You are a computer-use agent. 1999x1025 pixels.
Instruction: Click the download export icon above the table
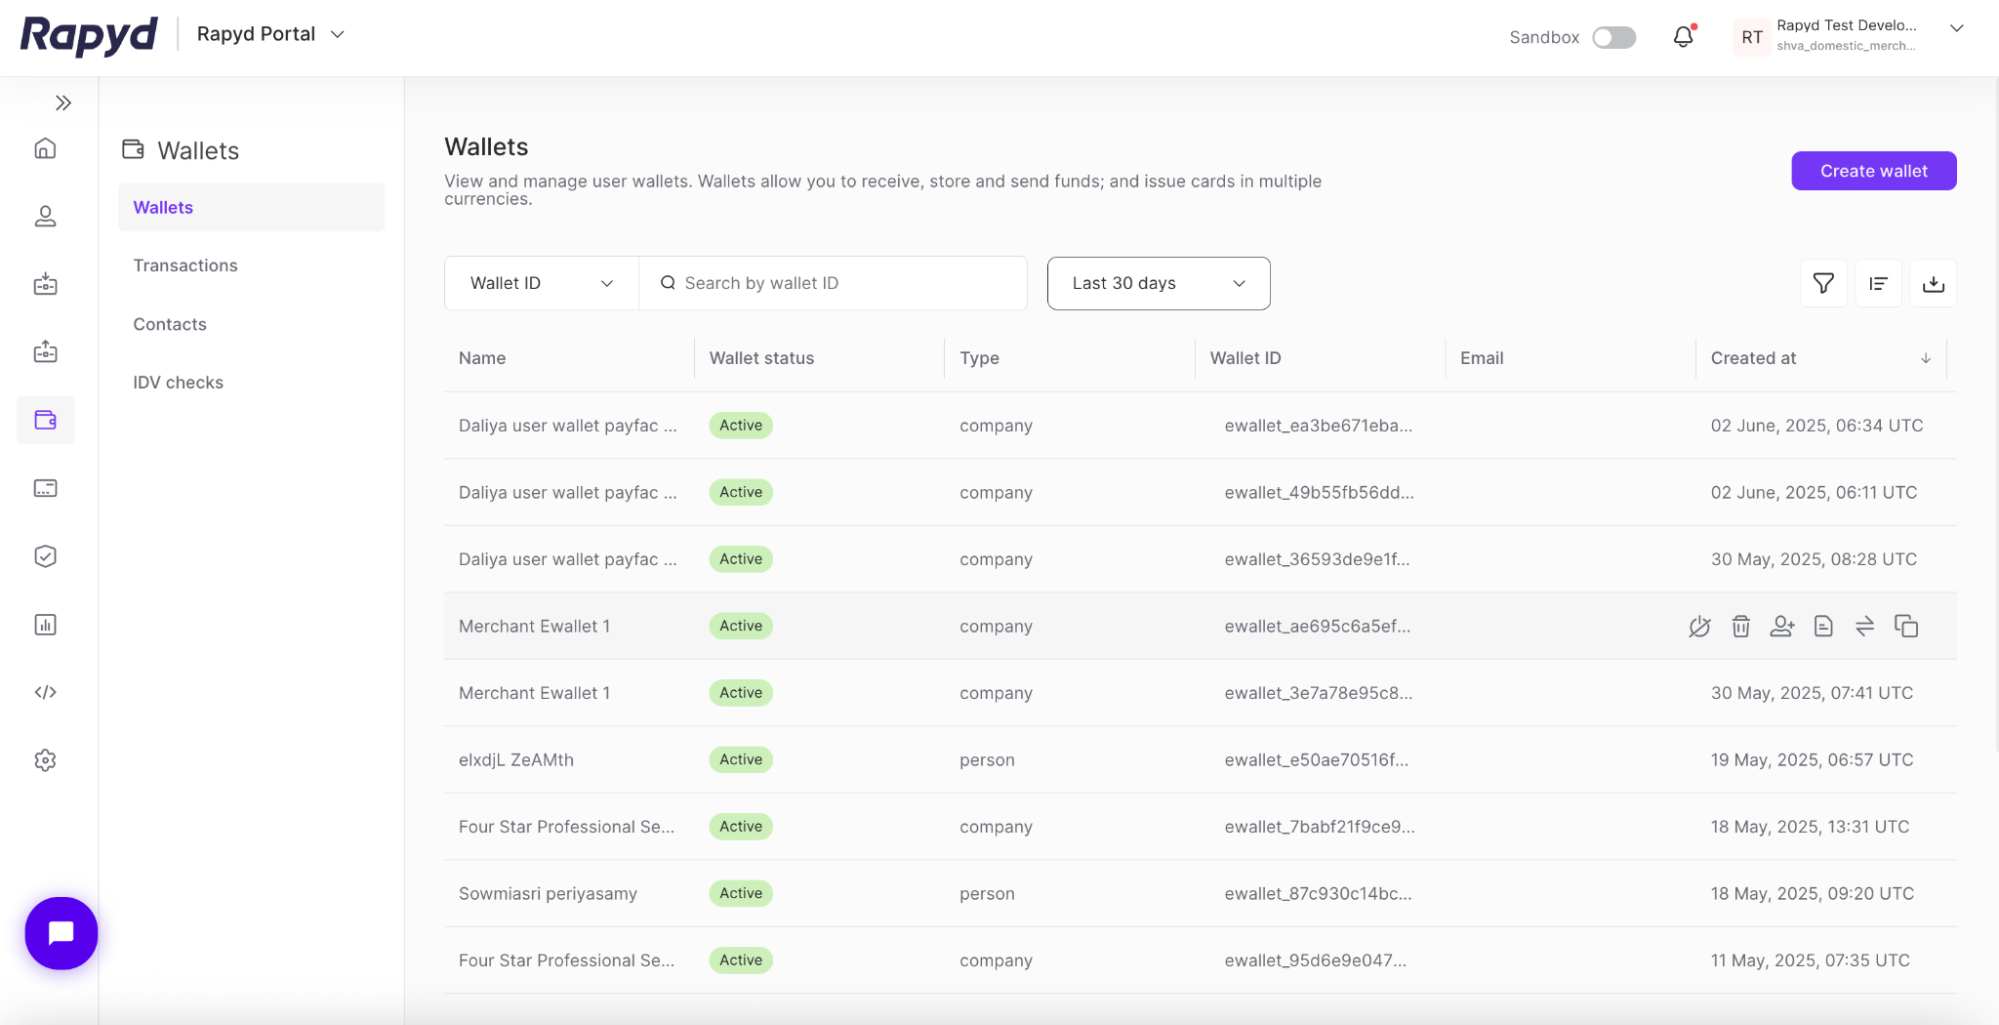[1933, 283]
